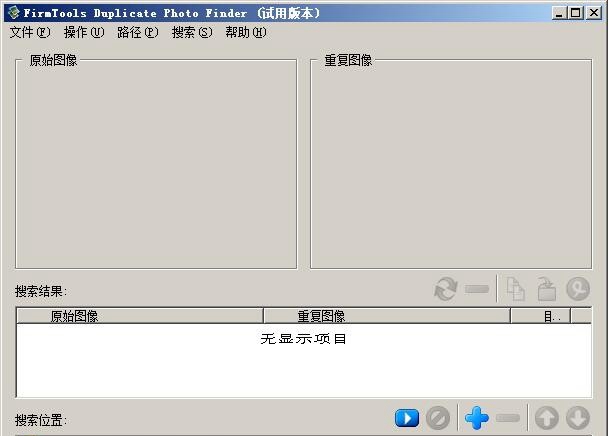Viewport: 608px width, 436px height.
Task: Start search with blue play button
Action: click(x=407, y=419)
